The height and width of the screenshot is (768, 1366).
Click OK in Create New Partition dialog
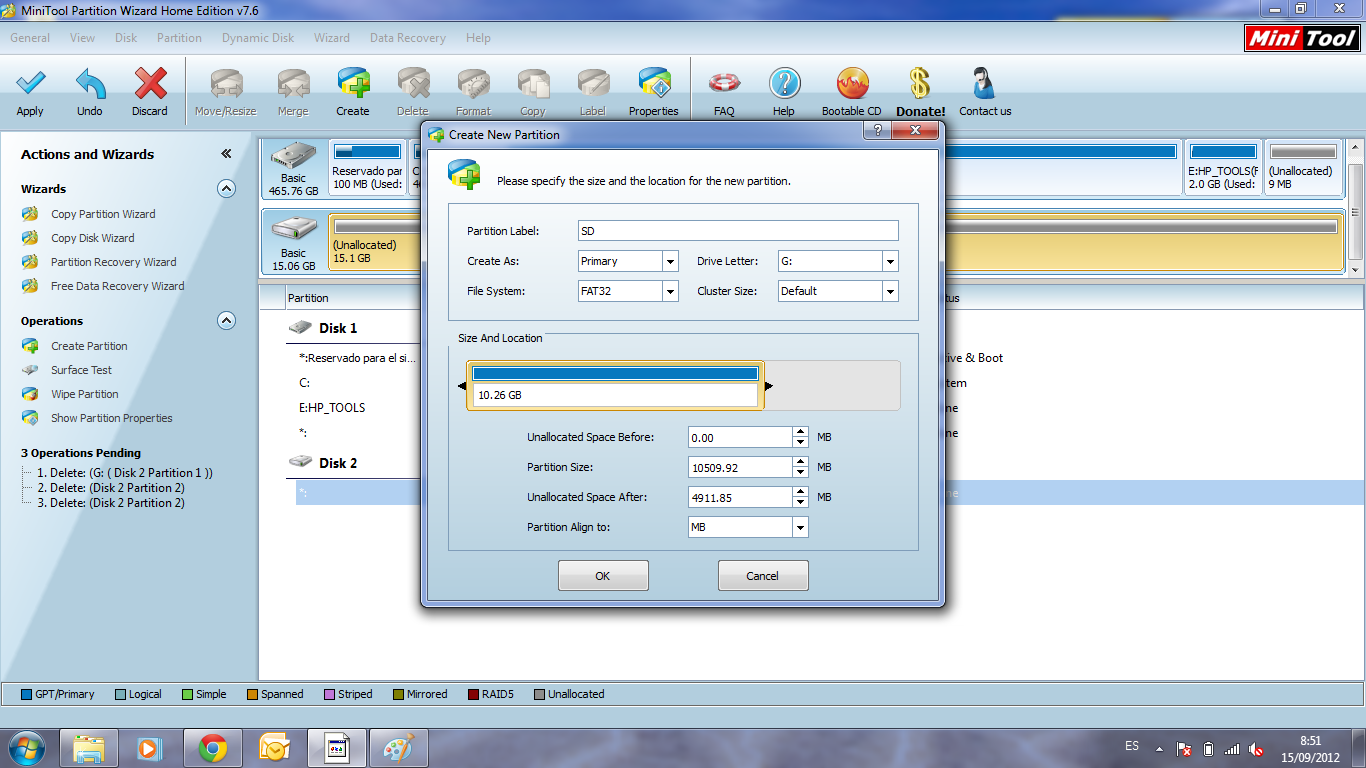click(603, 576)
